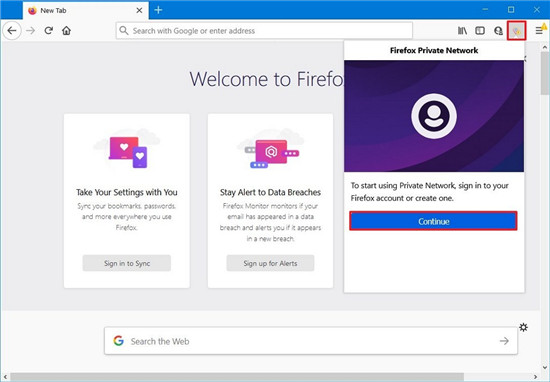
Task: Click the forward navigation arrow
Action: 31,31
